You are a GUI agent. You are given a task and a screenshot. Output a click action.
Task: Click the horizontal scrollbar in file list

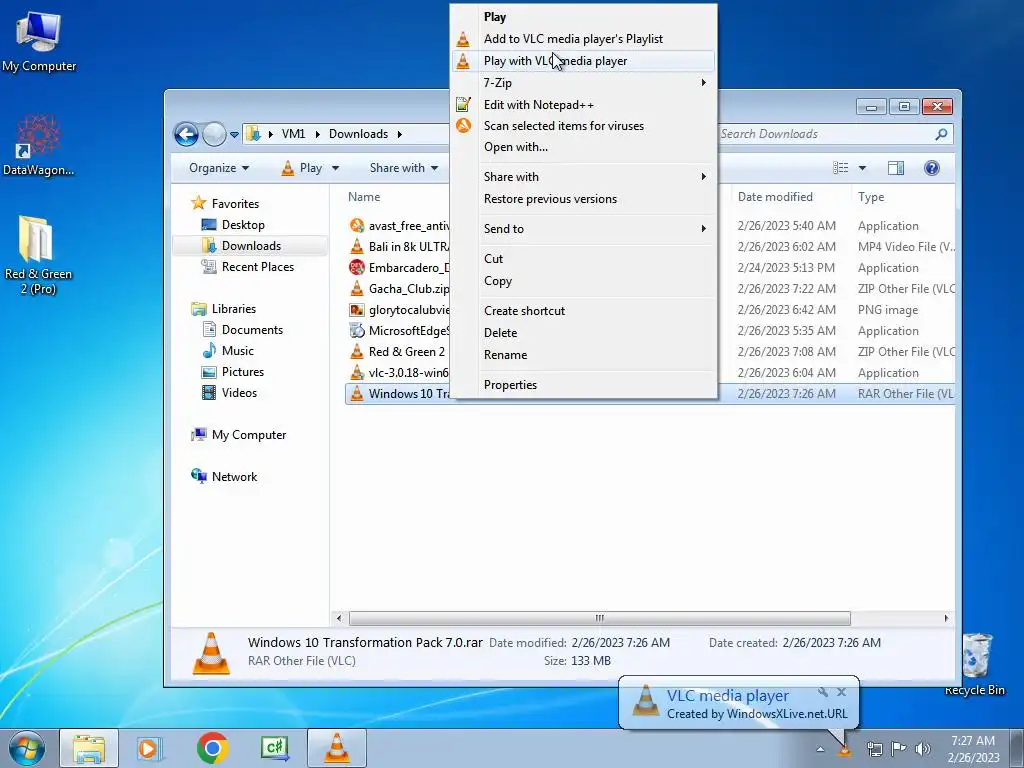click(x=600, y=618)
